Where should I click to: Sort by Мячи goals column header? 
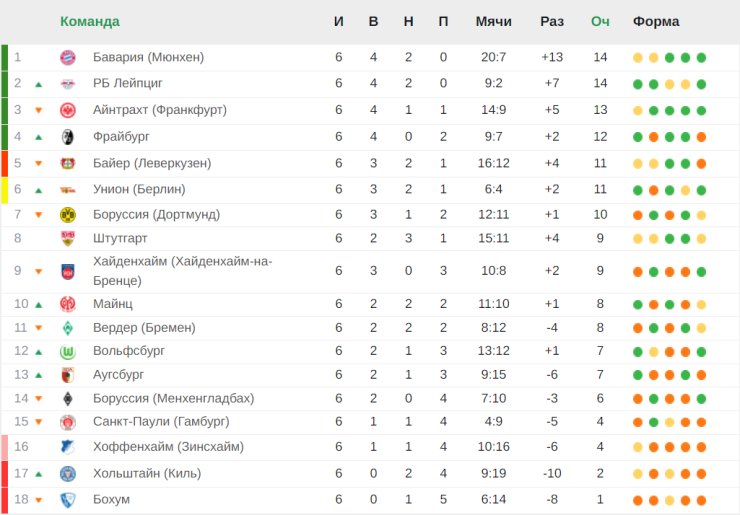(x=493, y=22)
